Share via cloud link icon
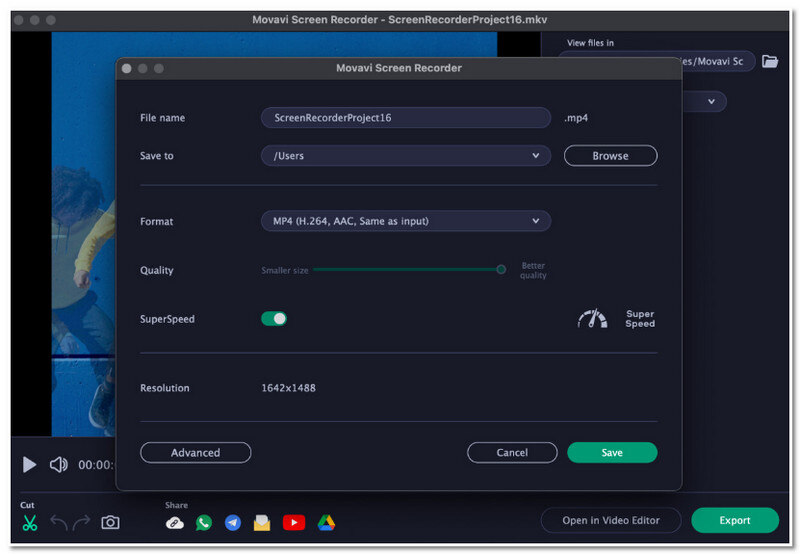 [175, 522]
